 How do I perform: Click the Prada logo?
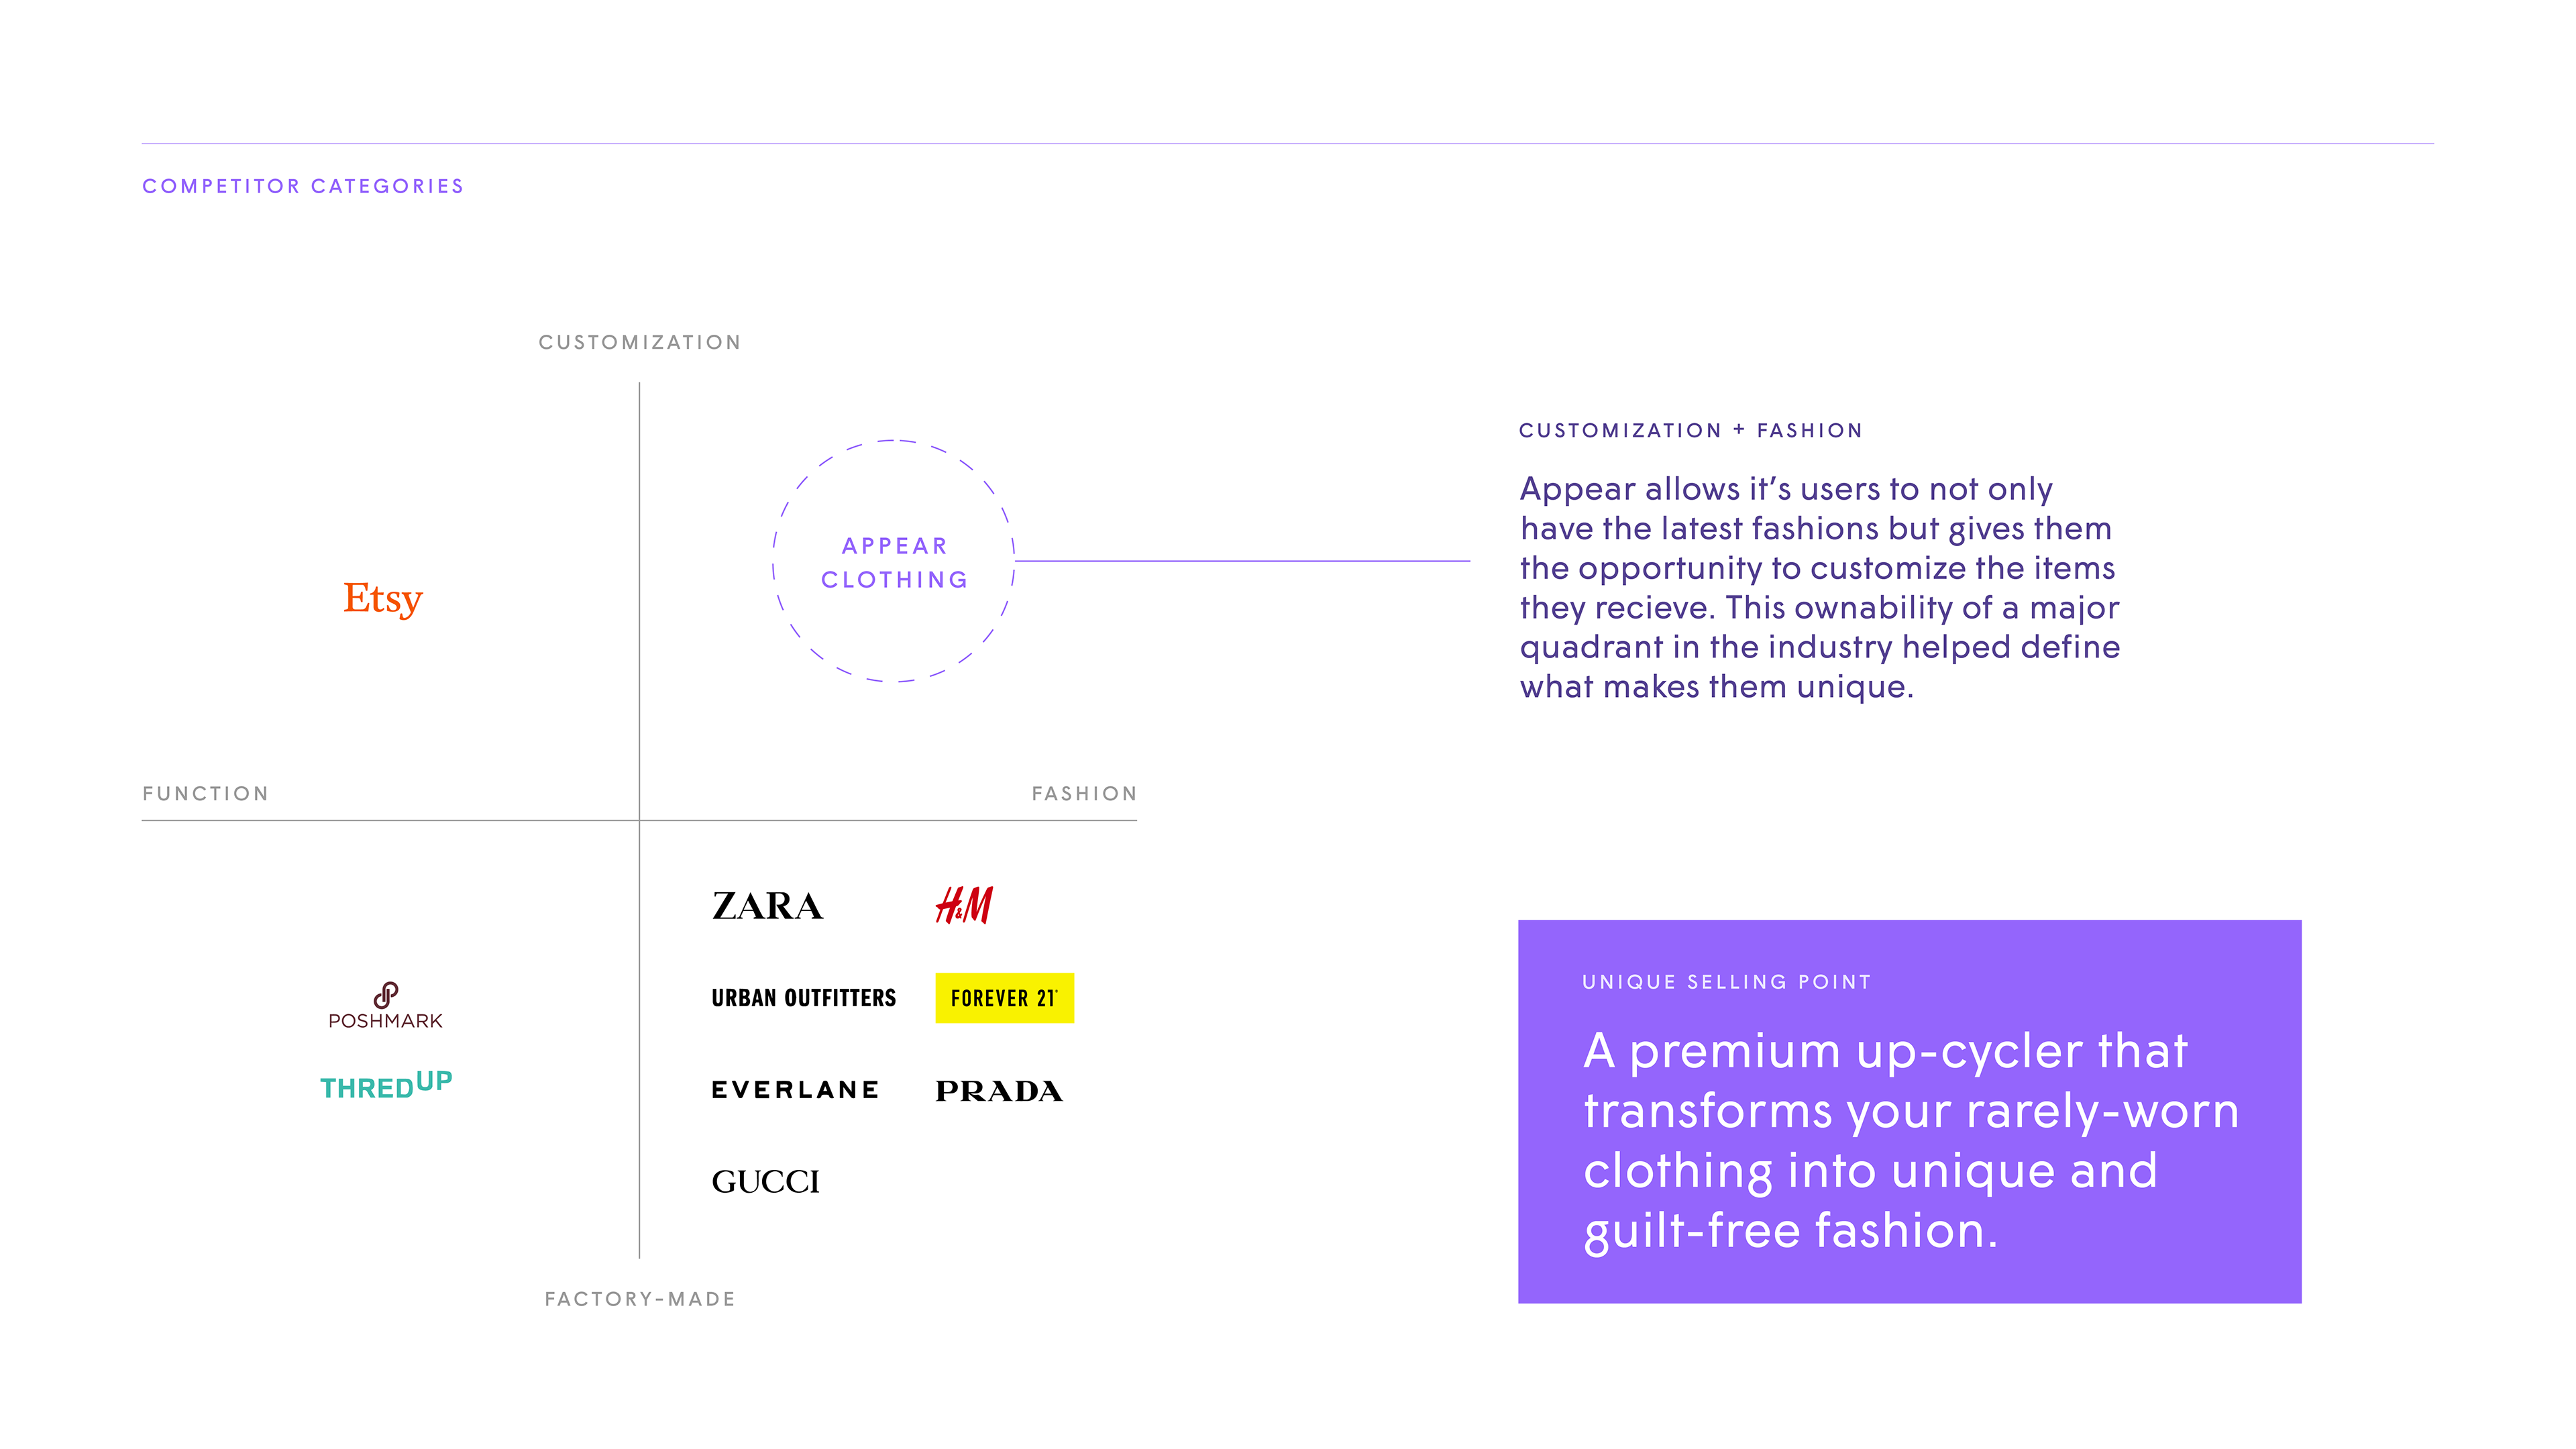click(x=999, y=1091)
